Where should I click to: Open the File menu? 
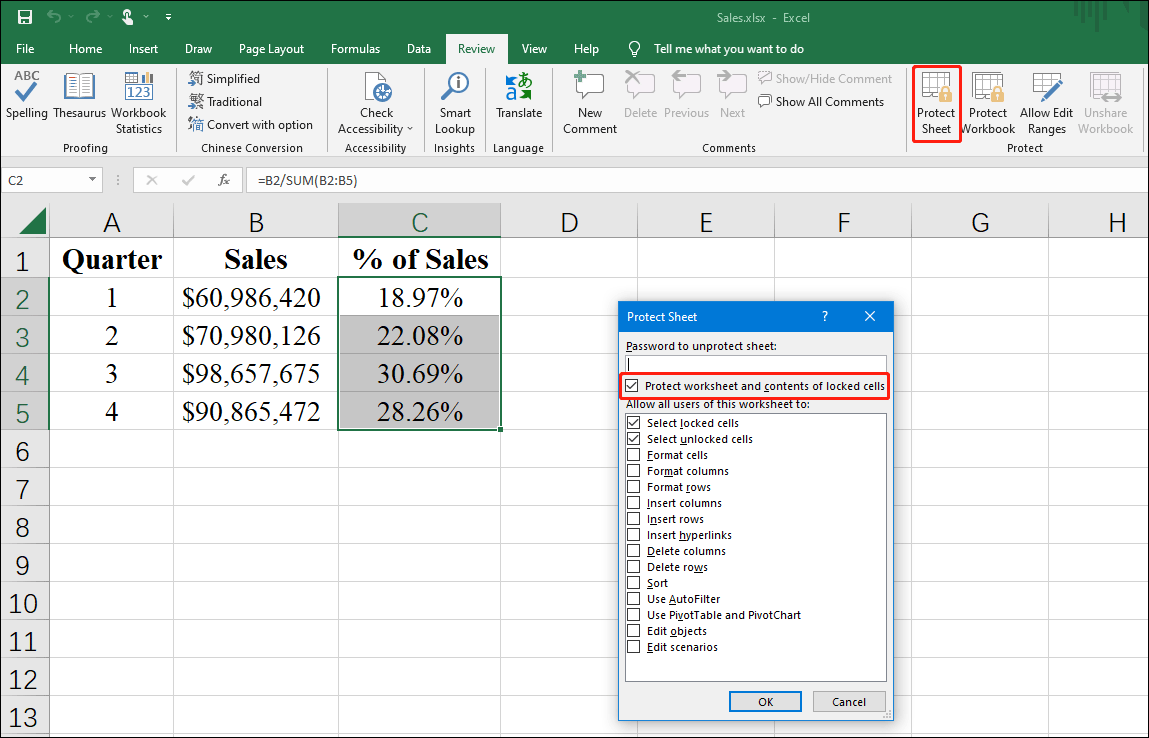click(x=25, y=48)
